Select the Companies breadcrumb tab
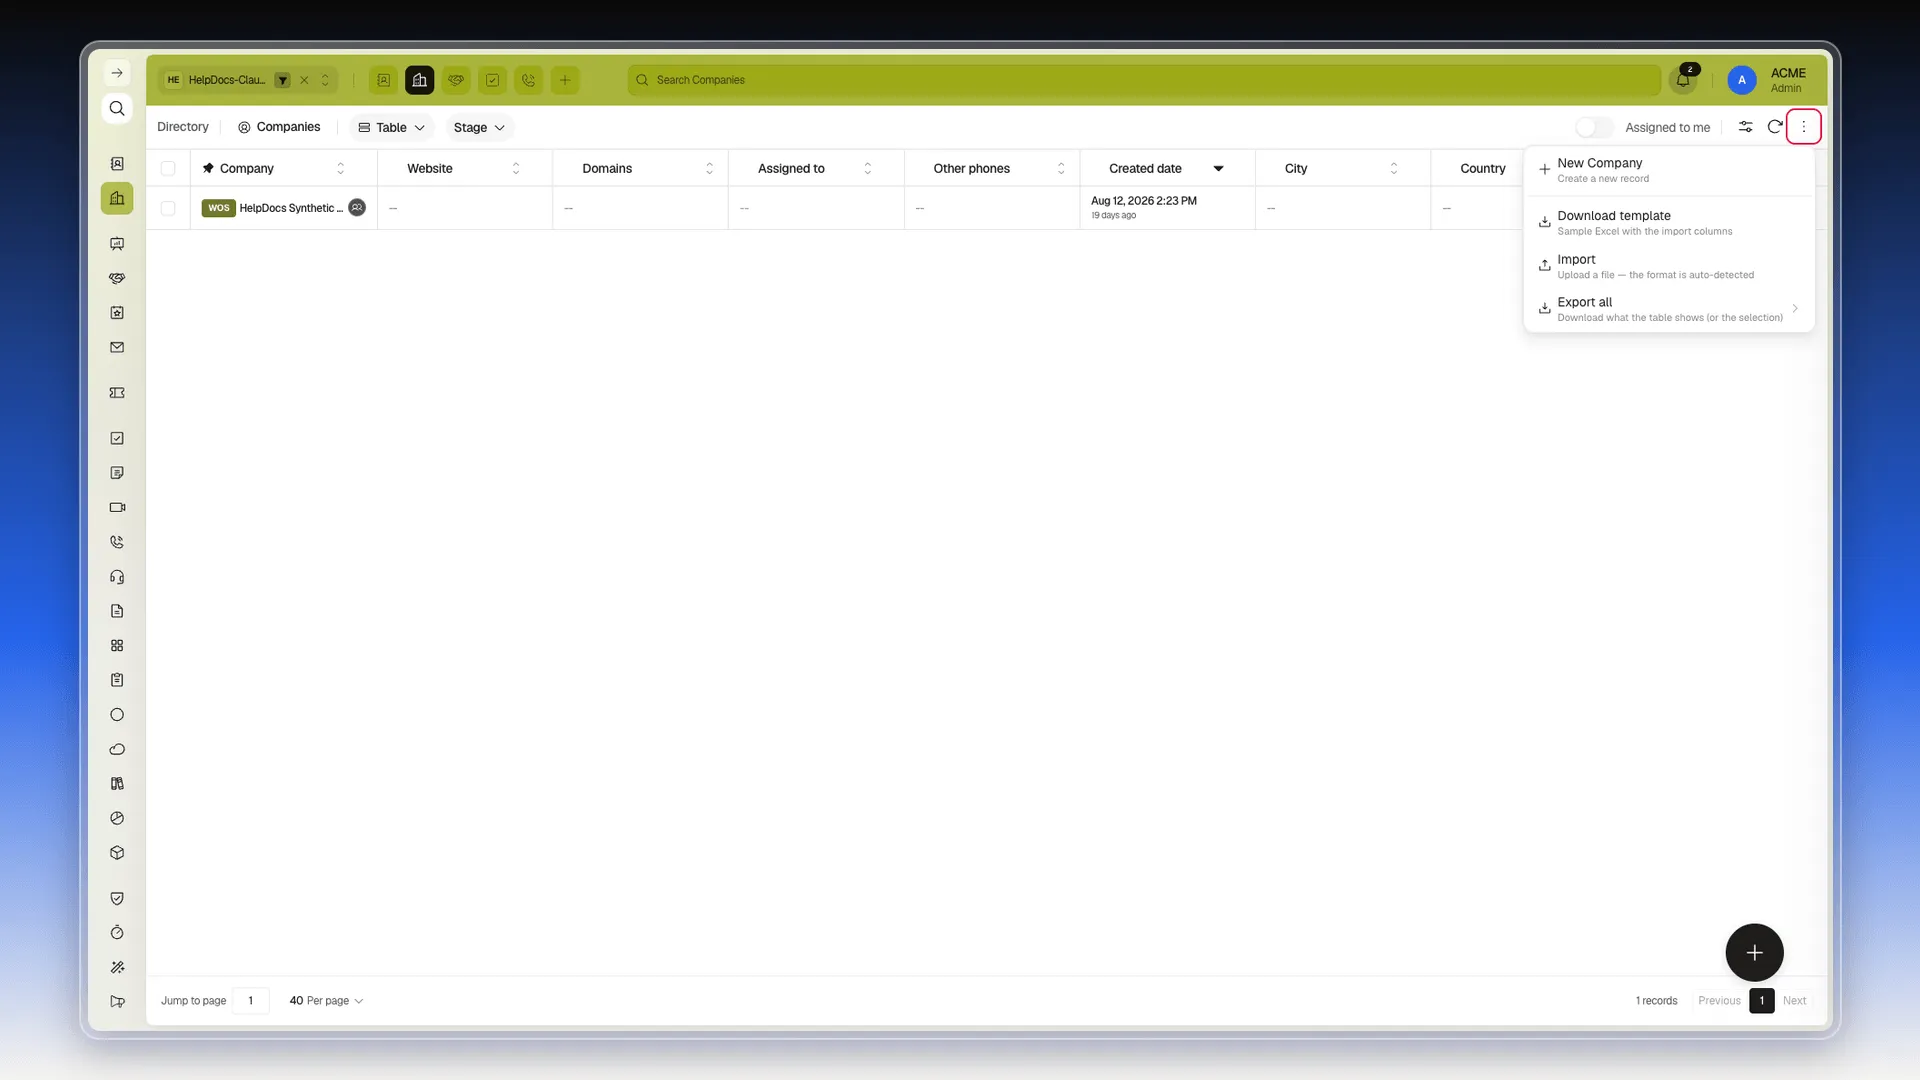This screenshot has width=1920, height=1080. pos(279,127)
